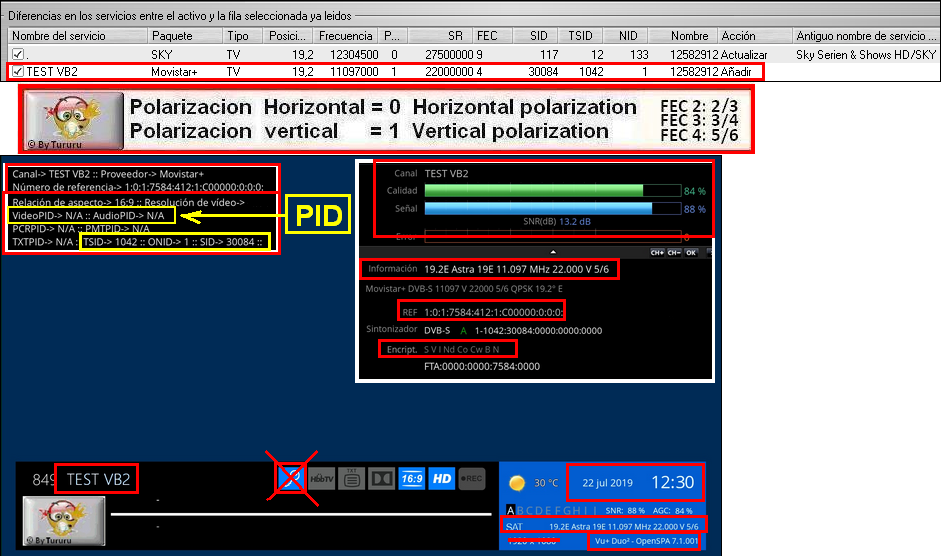This screenshot has width=943, height=556.
Task: Click 'Sky Serien & Shows HD/SKY' cell
Action: pyautogui.click(x=866, y=55)
